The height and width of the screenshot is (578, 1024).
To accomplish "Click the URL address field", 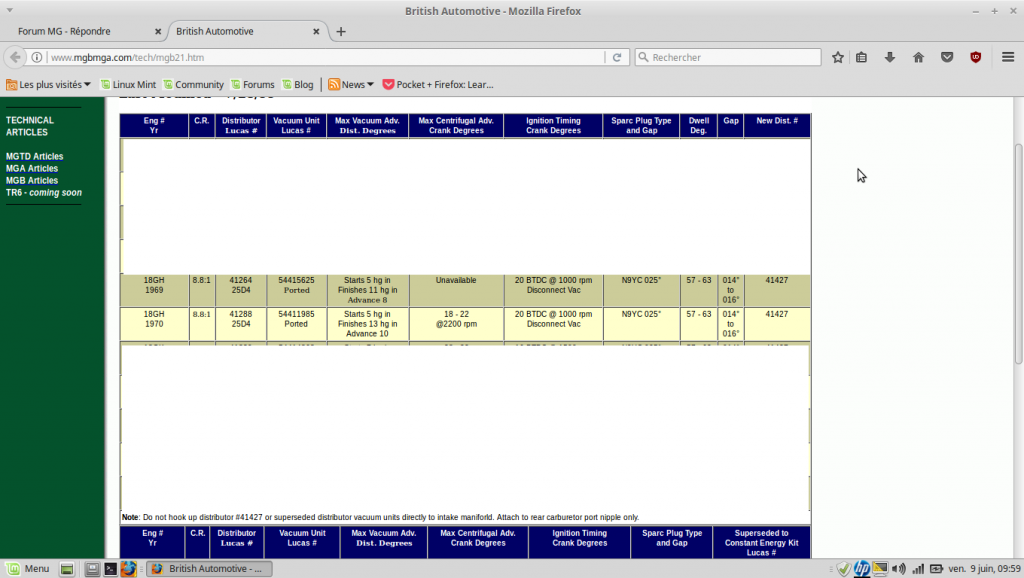I will point(327,57).
